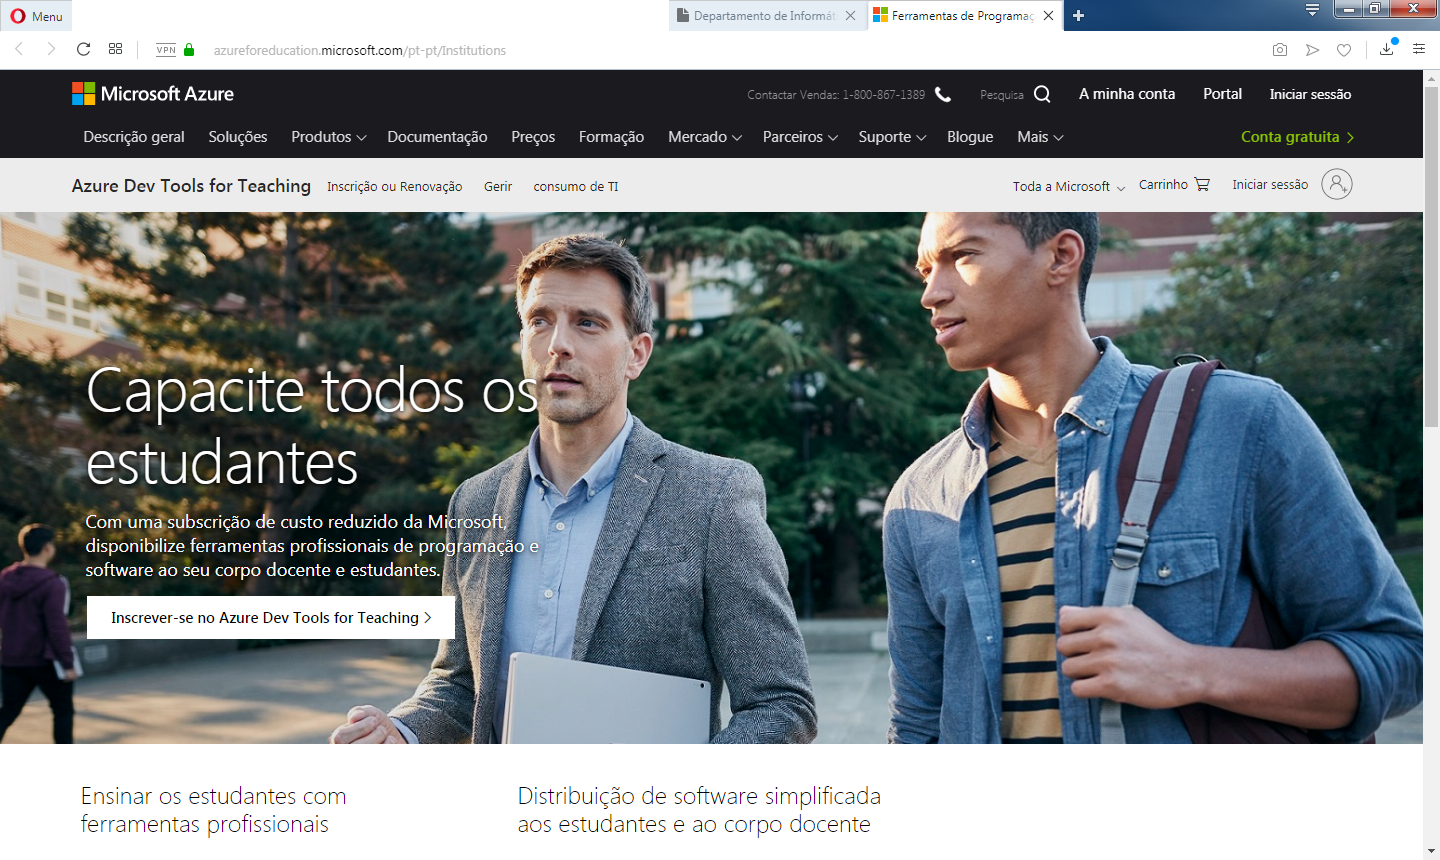Open the Opera Menu button

[x=36, y=16]
